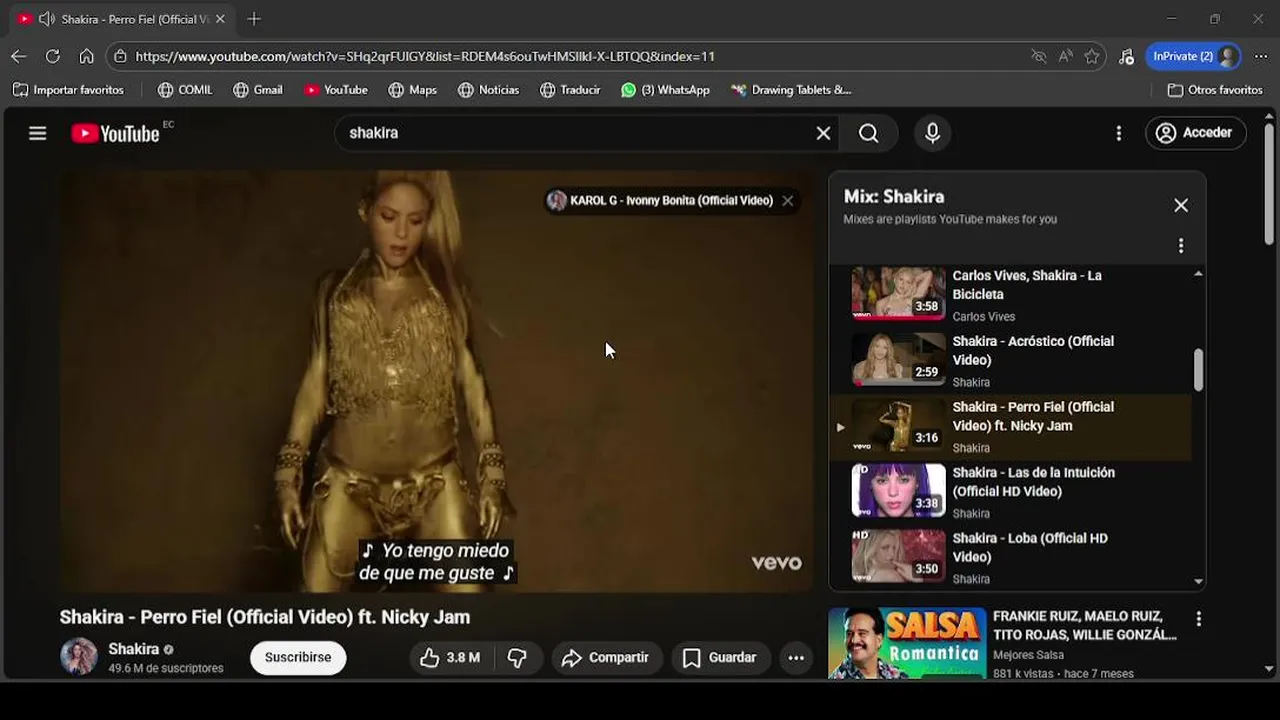The image size is (1280, 720).
Task: Click the video player area to pause
Action: 436,380
